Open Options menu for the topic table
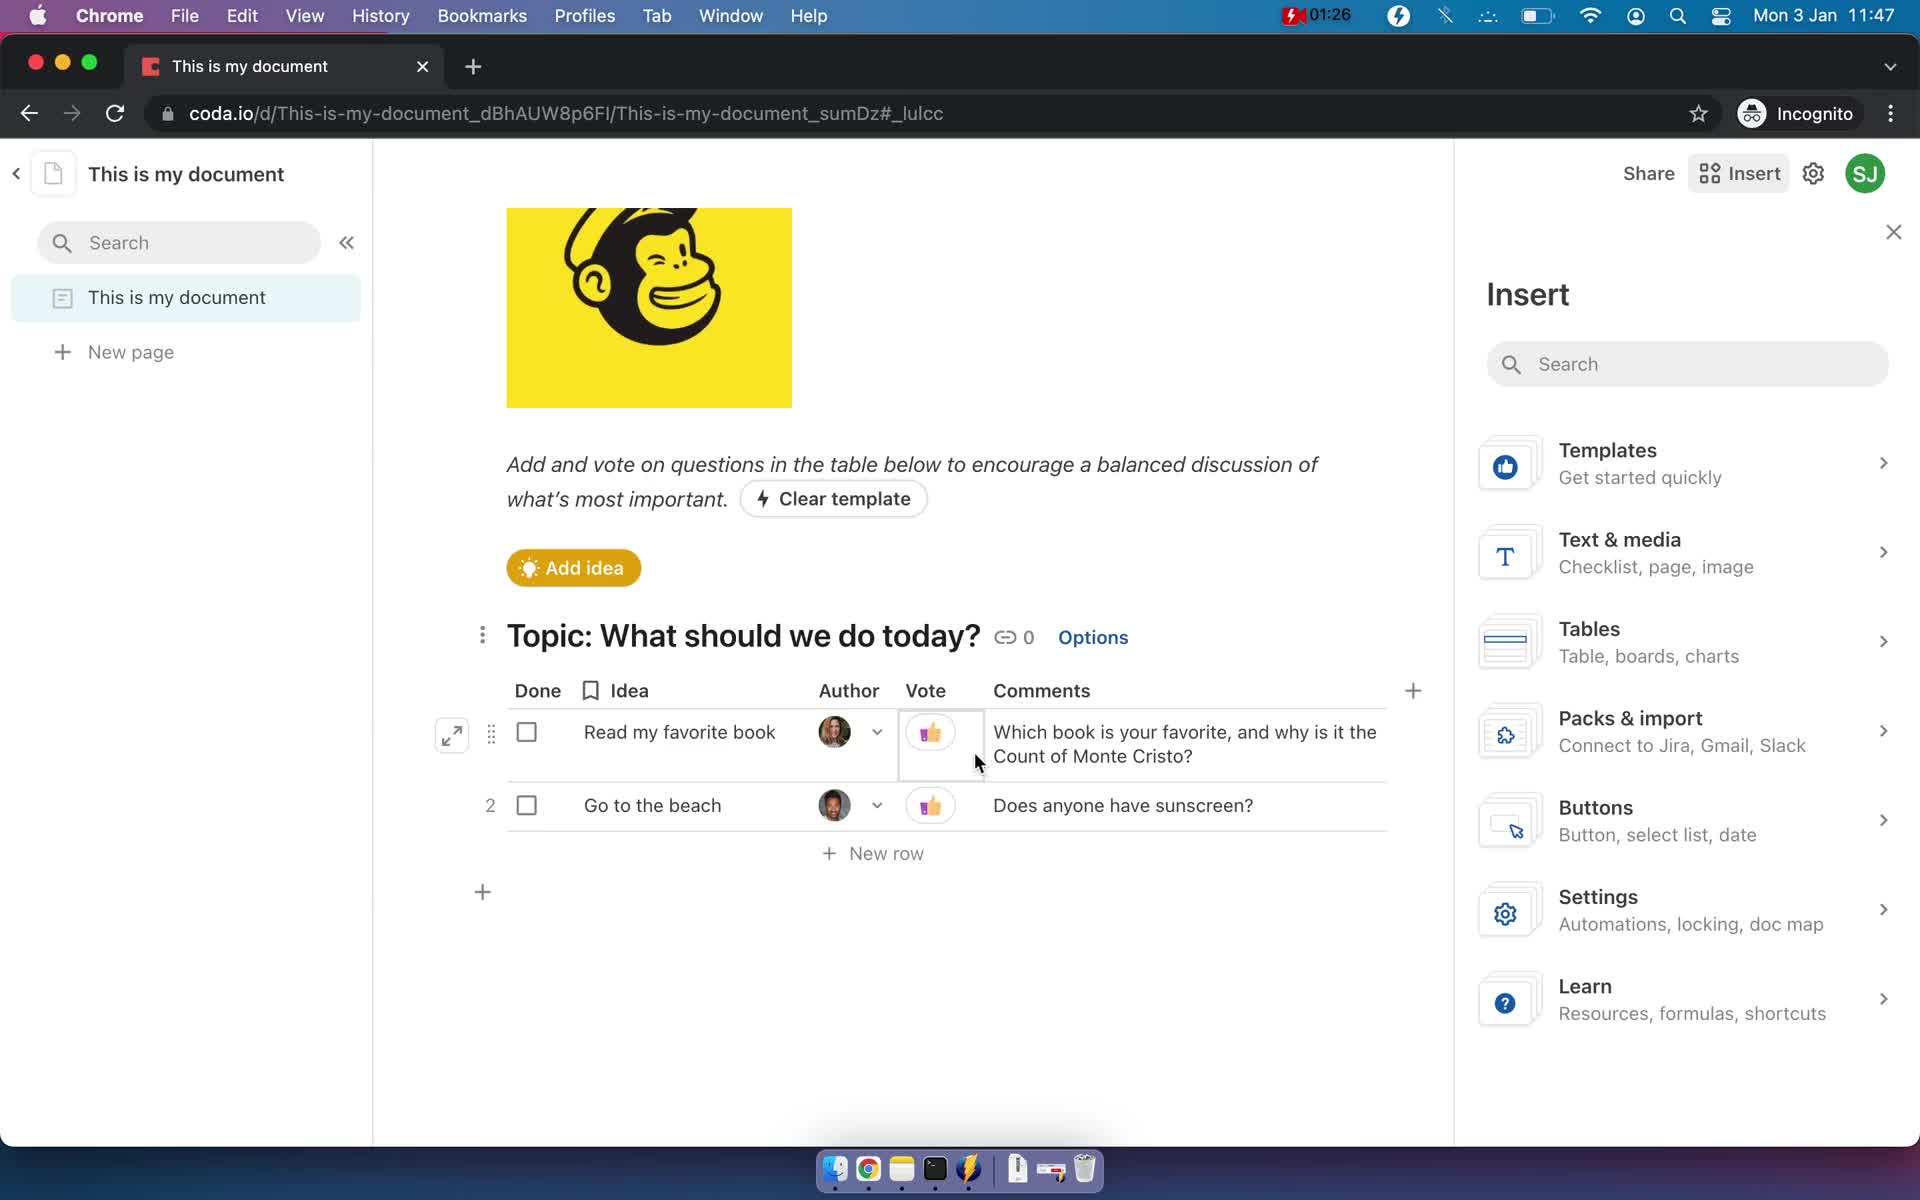1920x1200 pixels. click(1091, 637)
